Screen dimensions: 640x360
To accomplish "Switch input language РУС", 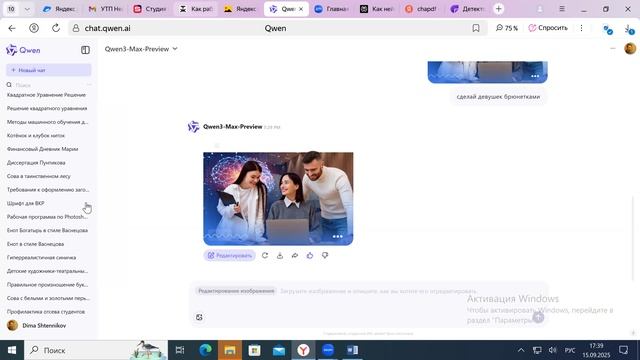I will coord(570,350).
